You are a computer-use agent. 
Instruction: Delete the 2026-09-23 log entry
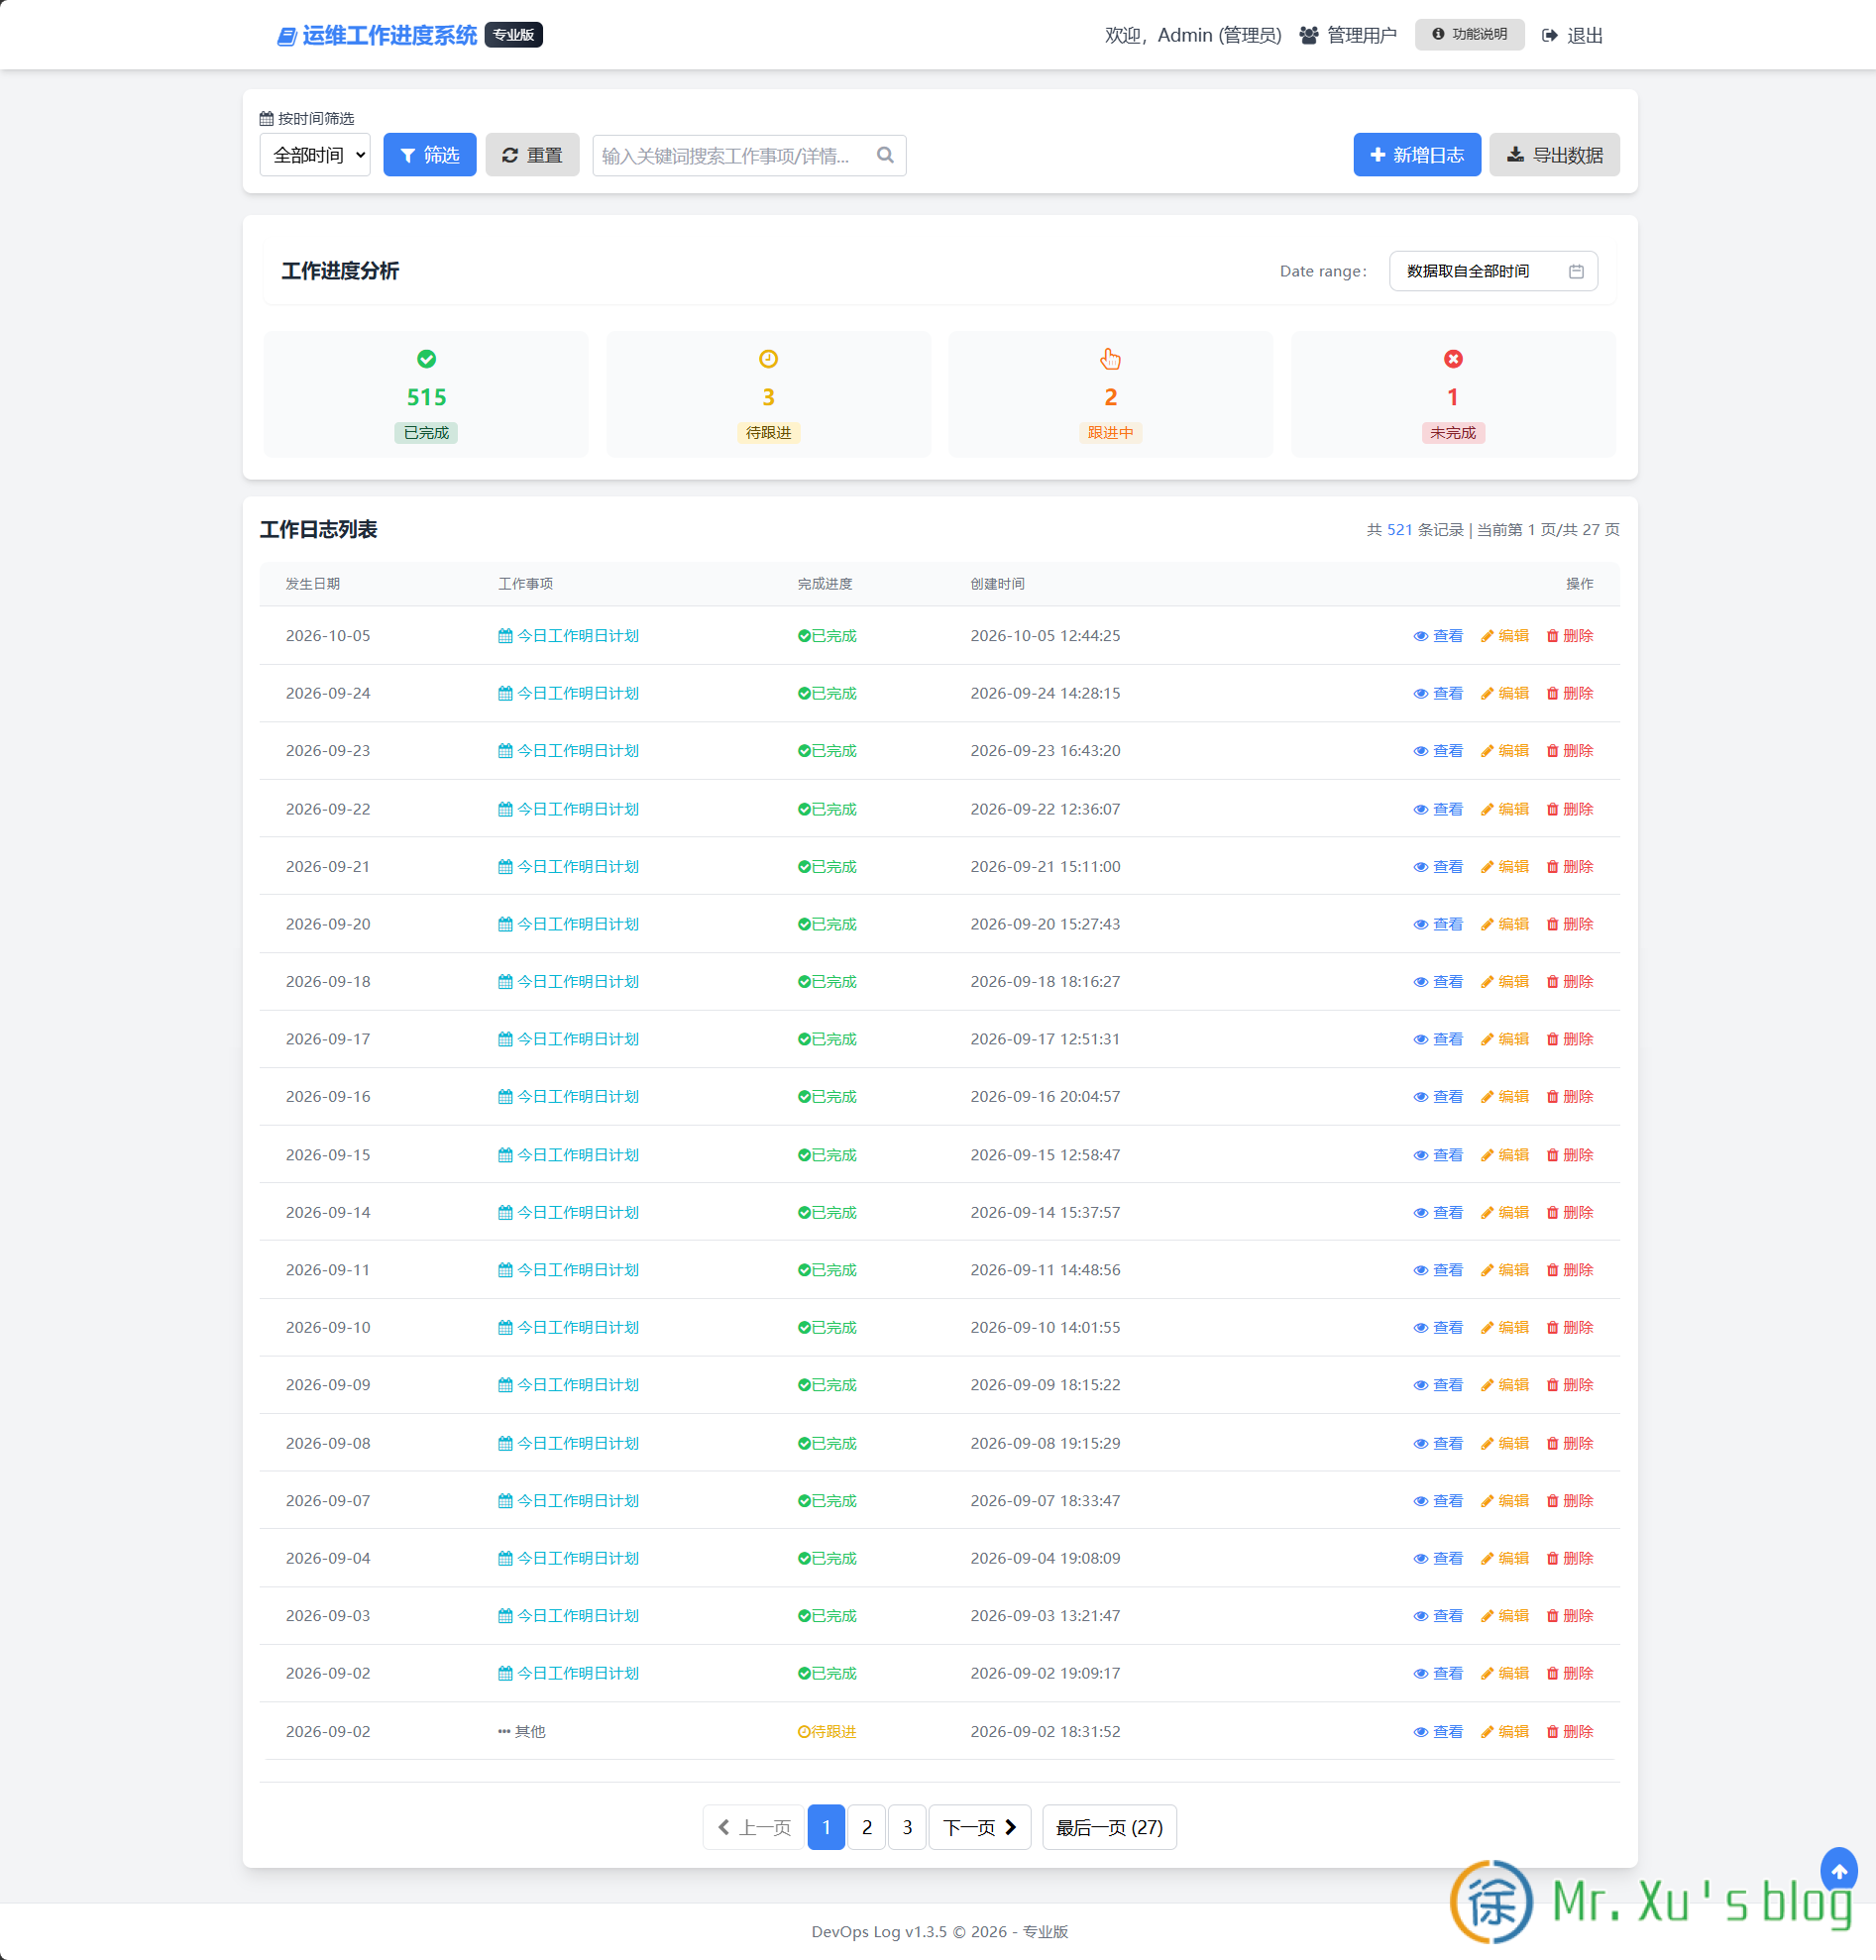(1569, 751)
